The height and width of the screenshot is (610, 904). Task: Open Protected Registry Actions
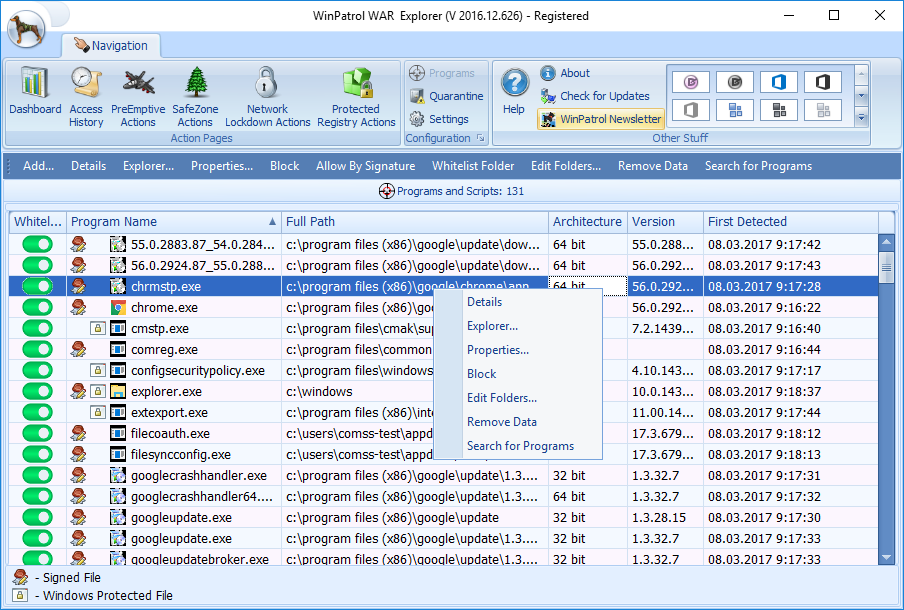(x=356, y=95)
